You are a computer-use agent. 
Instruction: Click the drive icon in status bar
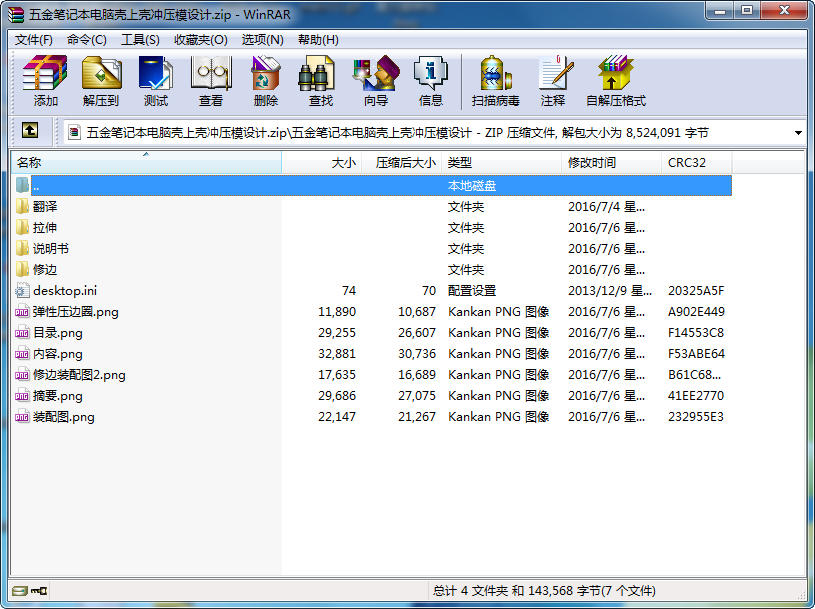tap(20, 590)
